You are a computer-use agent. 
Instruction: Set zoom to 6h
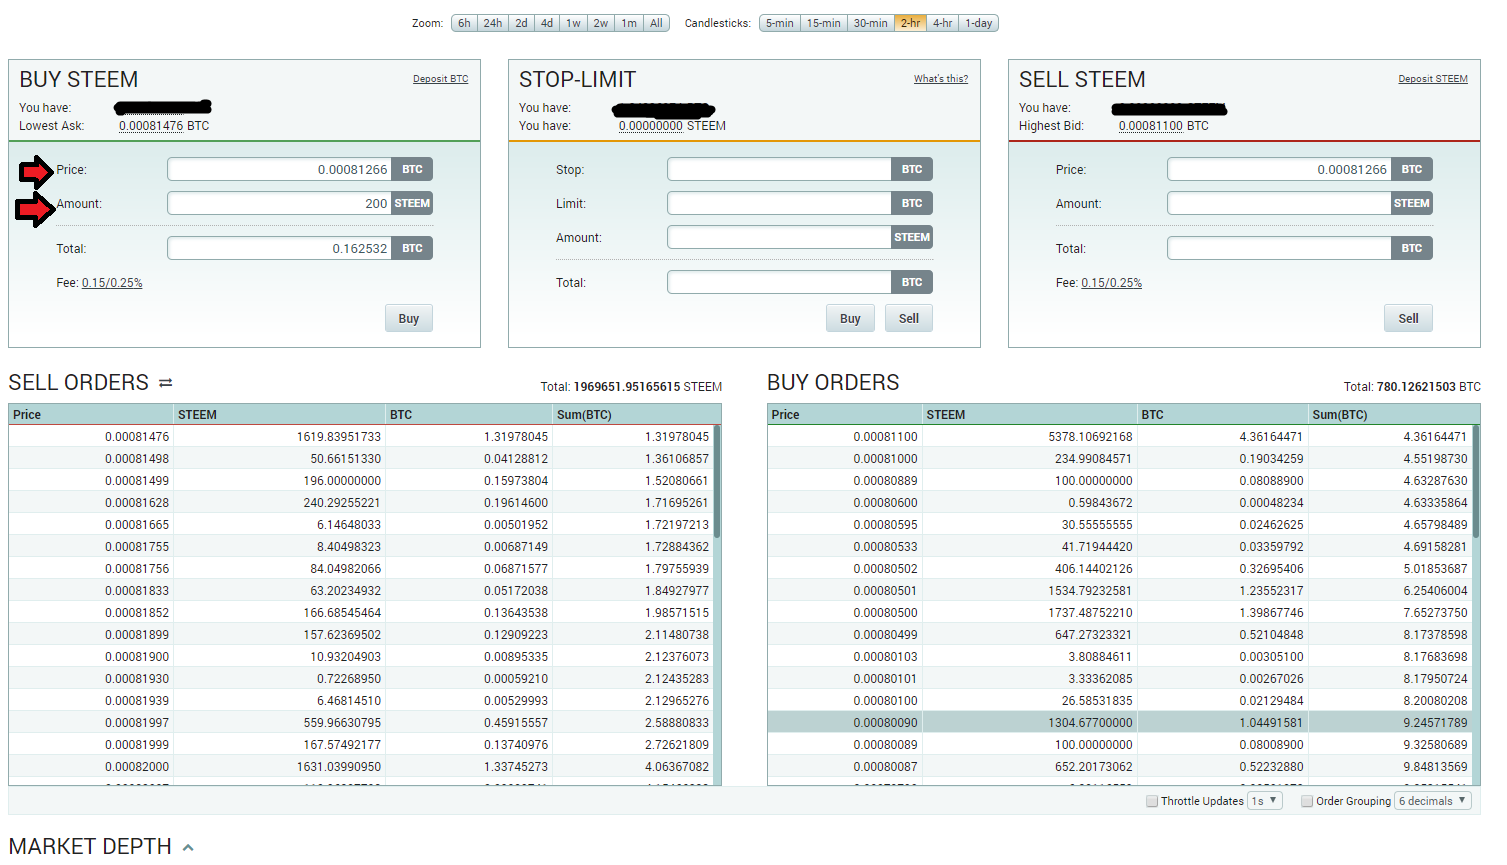pos(464,23)
